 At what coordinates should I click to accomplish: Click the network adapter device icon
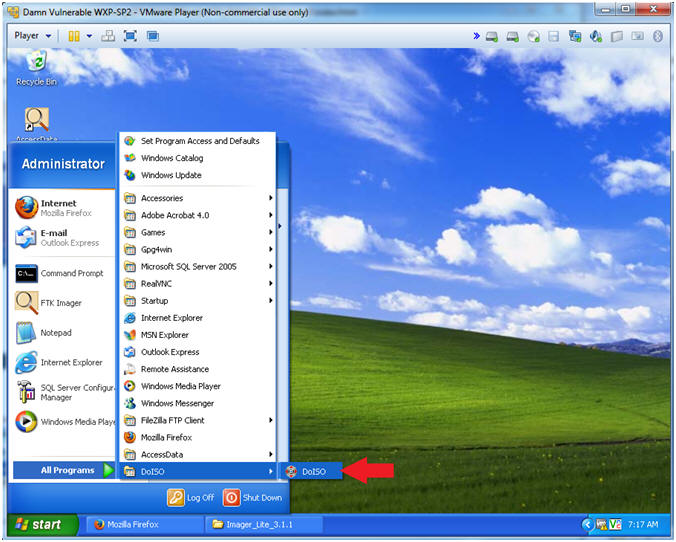[x=575, y=36]
